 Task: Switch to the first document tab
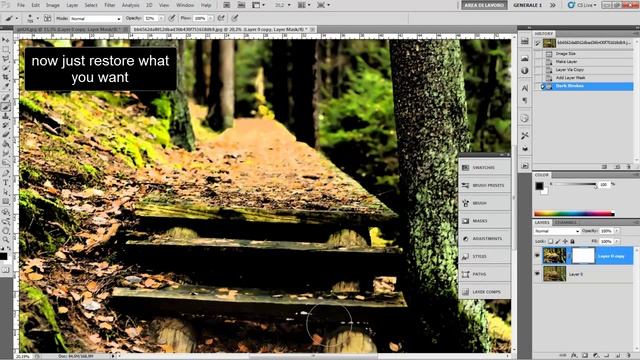(x=71, y=29)
